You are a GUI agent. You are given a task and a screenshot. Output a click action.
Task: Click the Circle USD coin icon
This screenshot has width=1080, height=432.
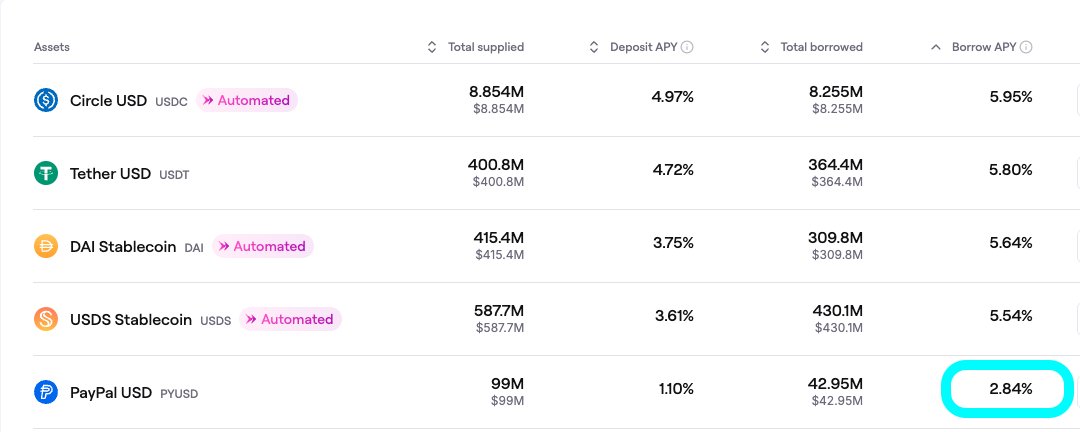click(x=46, y=101)
